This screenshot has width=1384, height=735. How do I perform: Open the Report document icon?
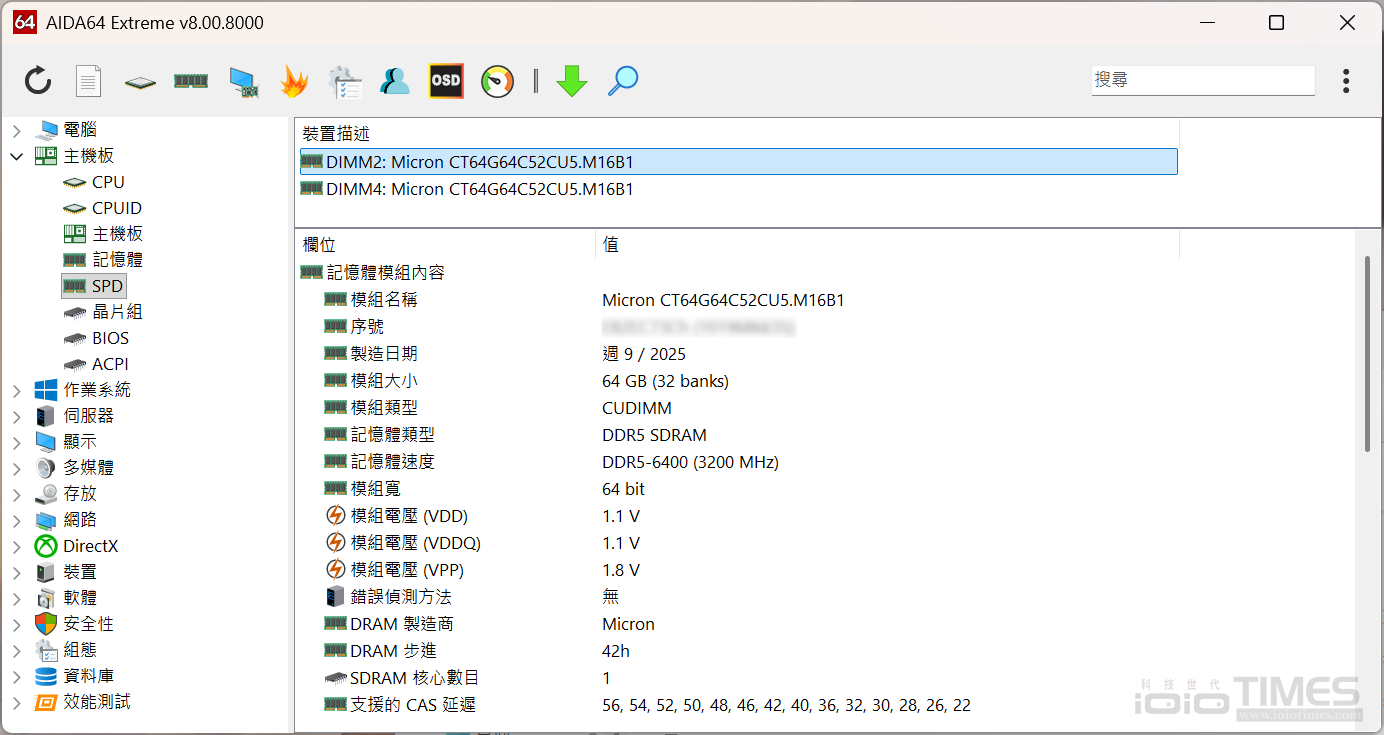coord(89,81)
